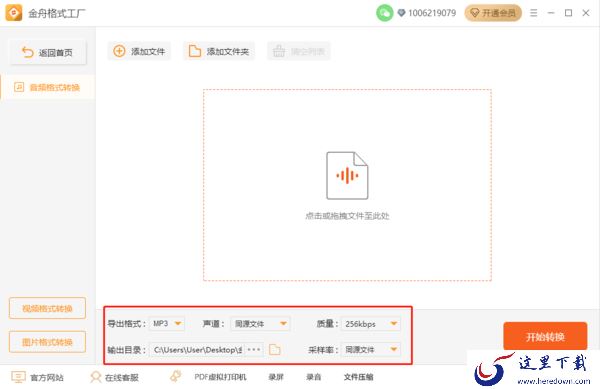Screen dimensions: 600x389
Task: Click the monitor icon beside 官方网站
Action: click(x=18, y=377)
